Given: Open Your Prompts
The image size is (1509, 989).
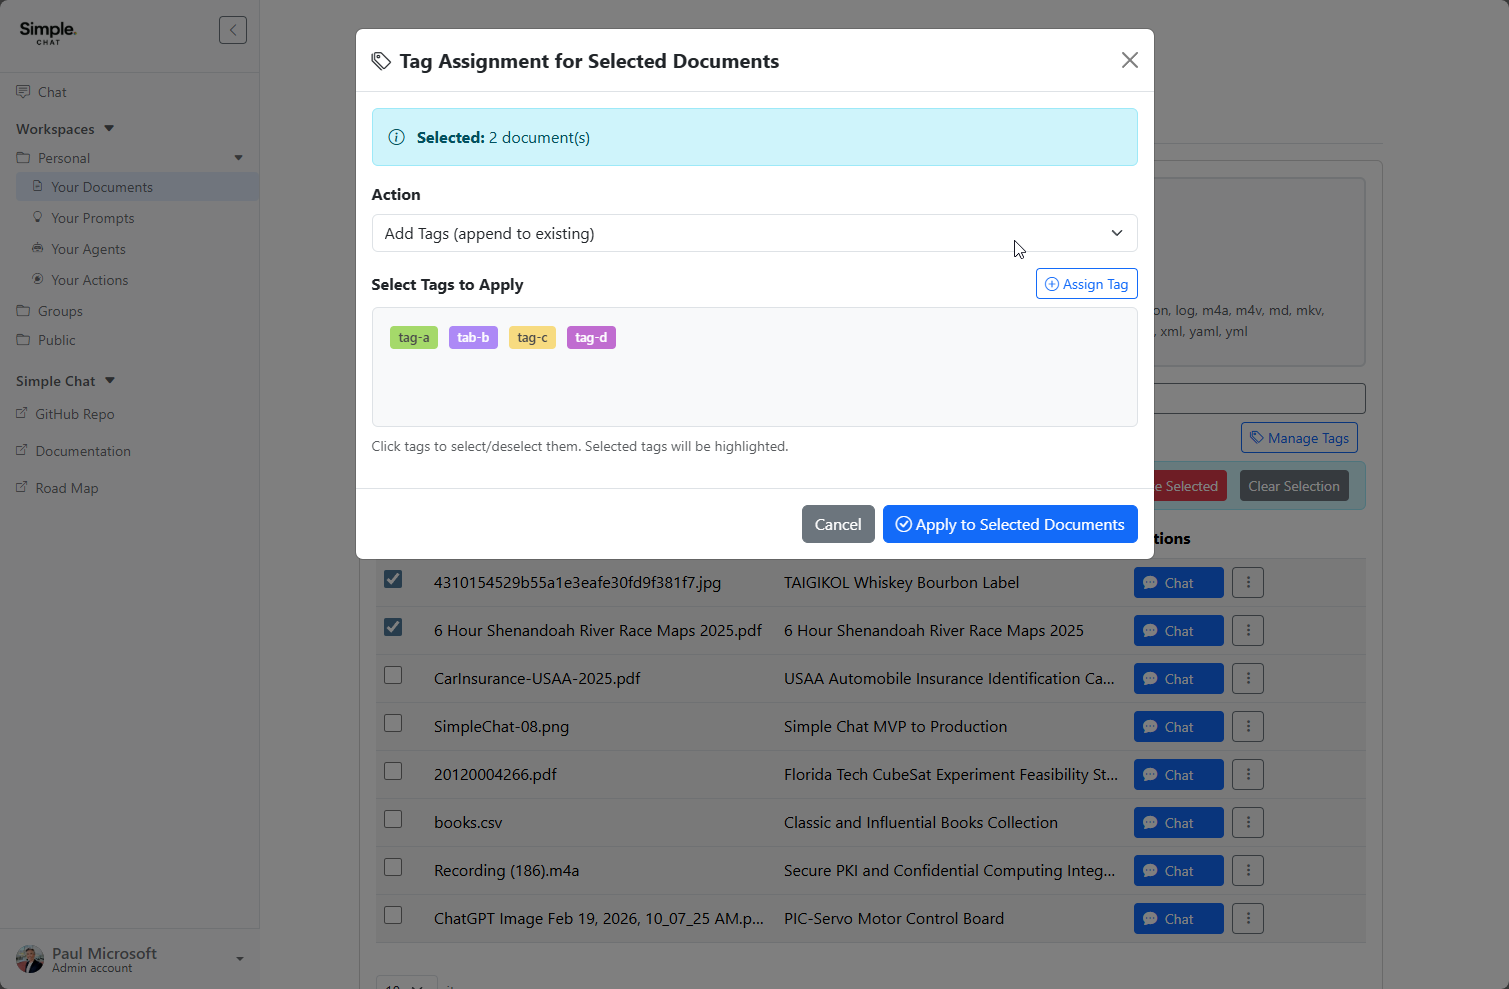Looking at the screenshot, I should pyautogui.click(x=92, y=218).
